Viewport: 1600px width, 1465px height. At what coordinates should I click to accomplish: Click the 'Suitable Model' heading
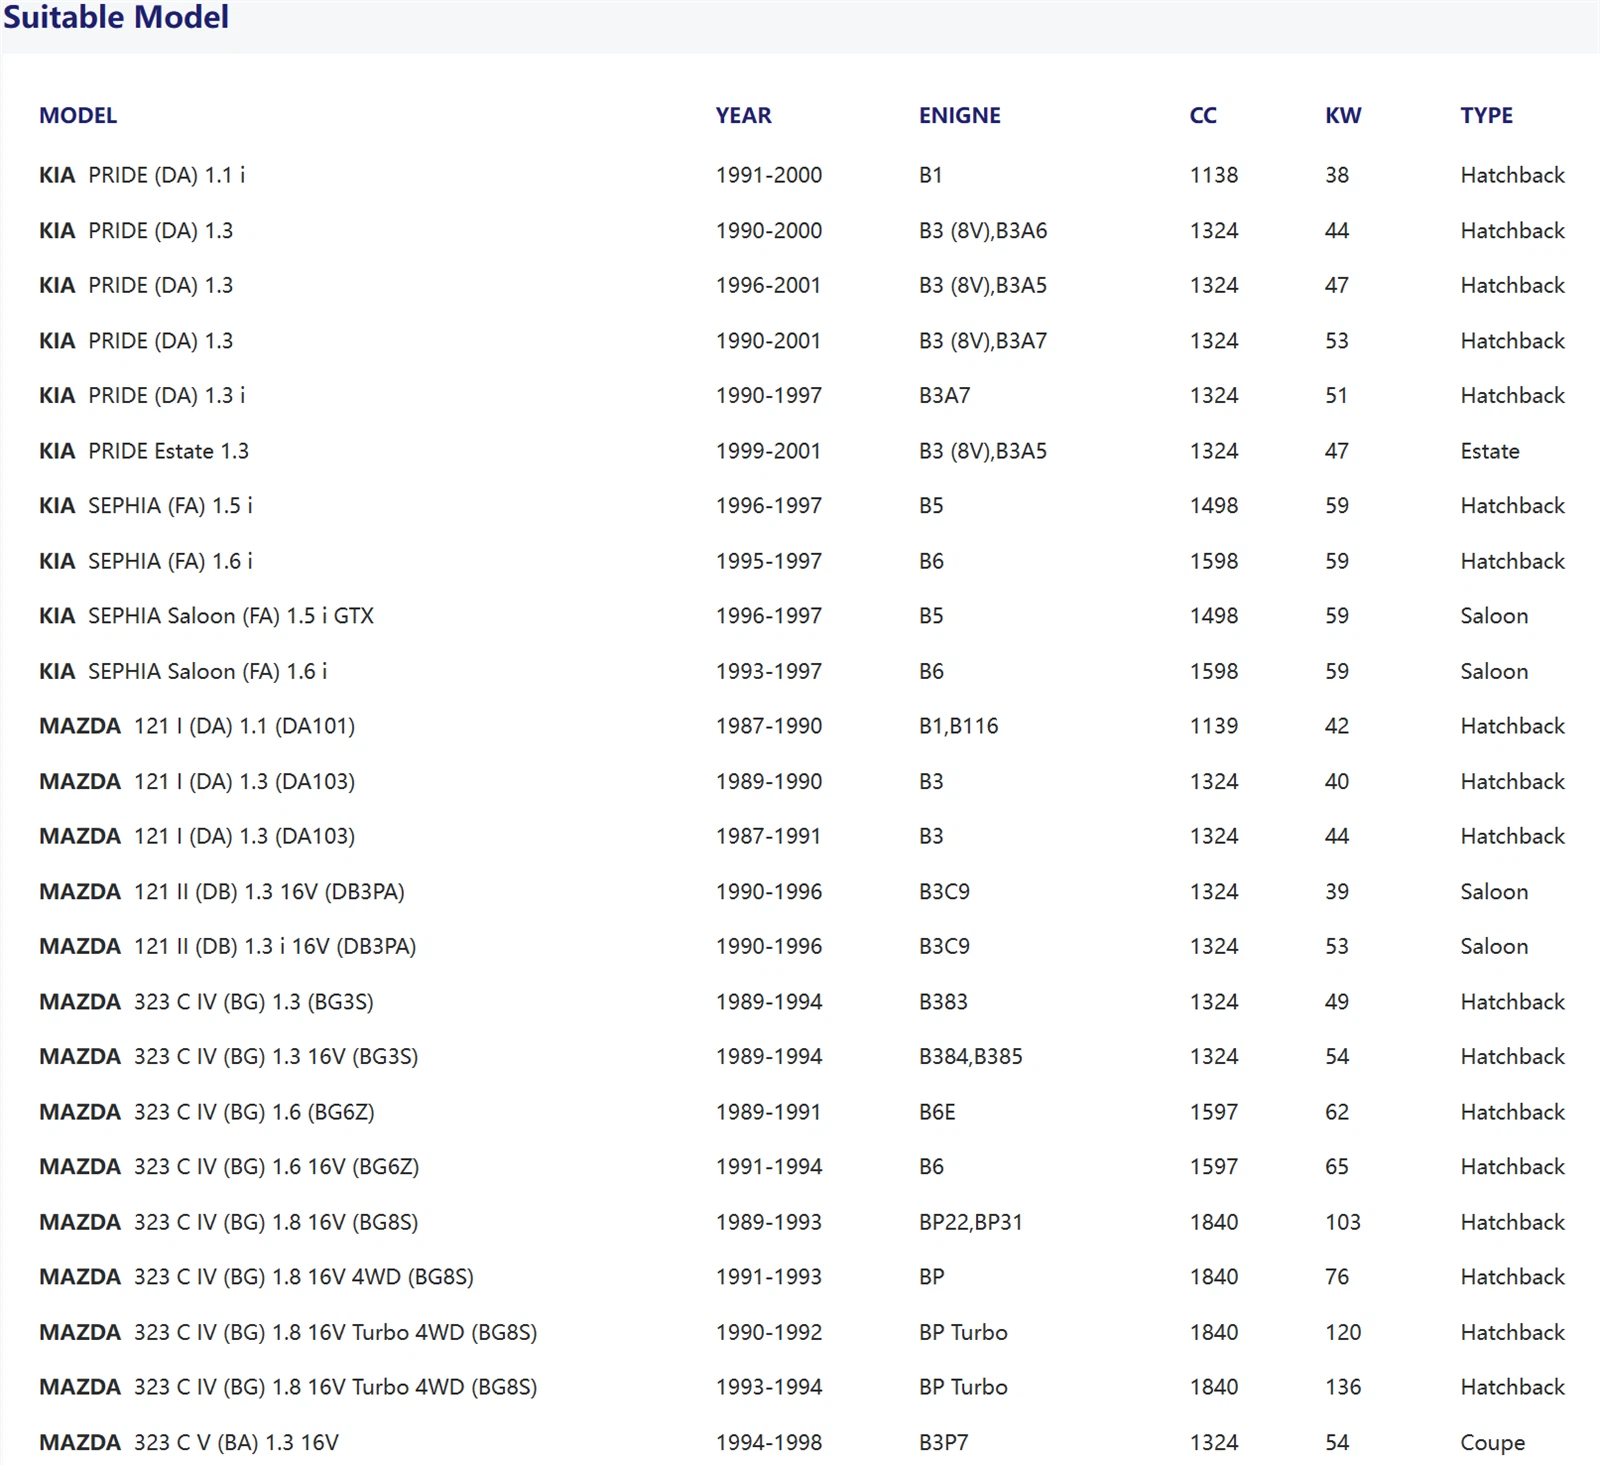(x=116, y=17)
